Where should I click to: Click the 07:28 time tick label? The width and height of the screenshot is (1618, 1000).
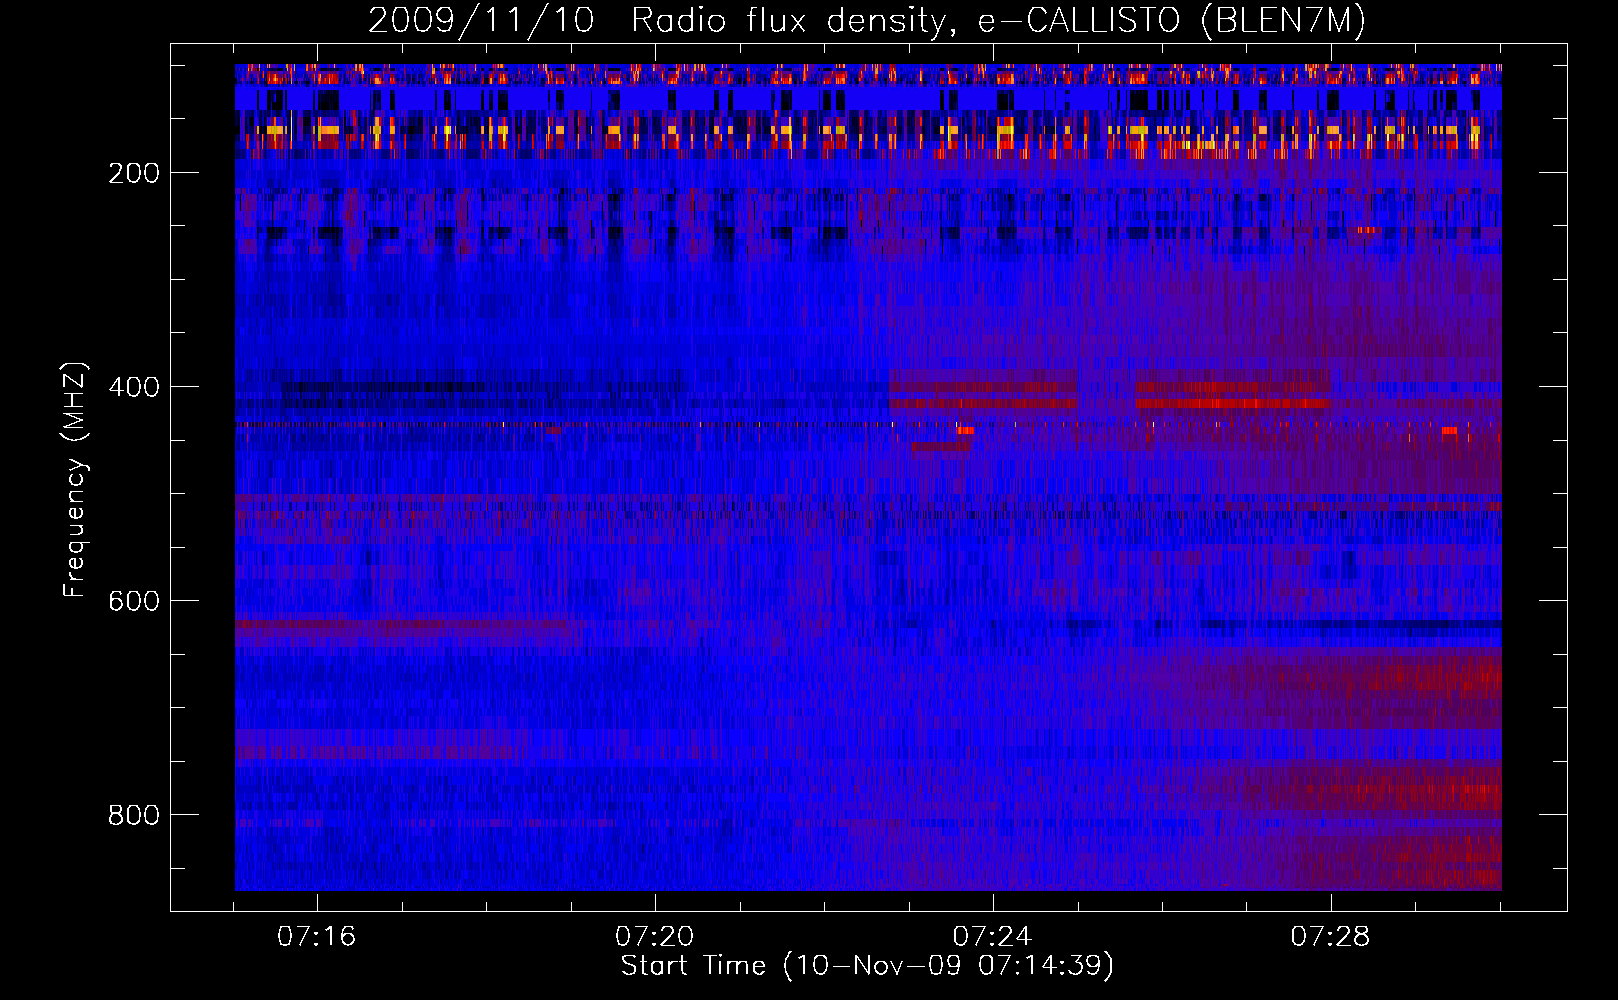click(x=1330, y=937)
